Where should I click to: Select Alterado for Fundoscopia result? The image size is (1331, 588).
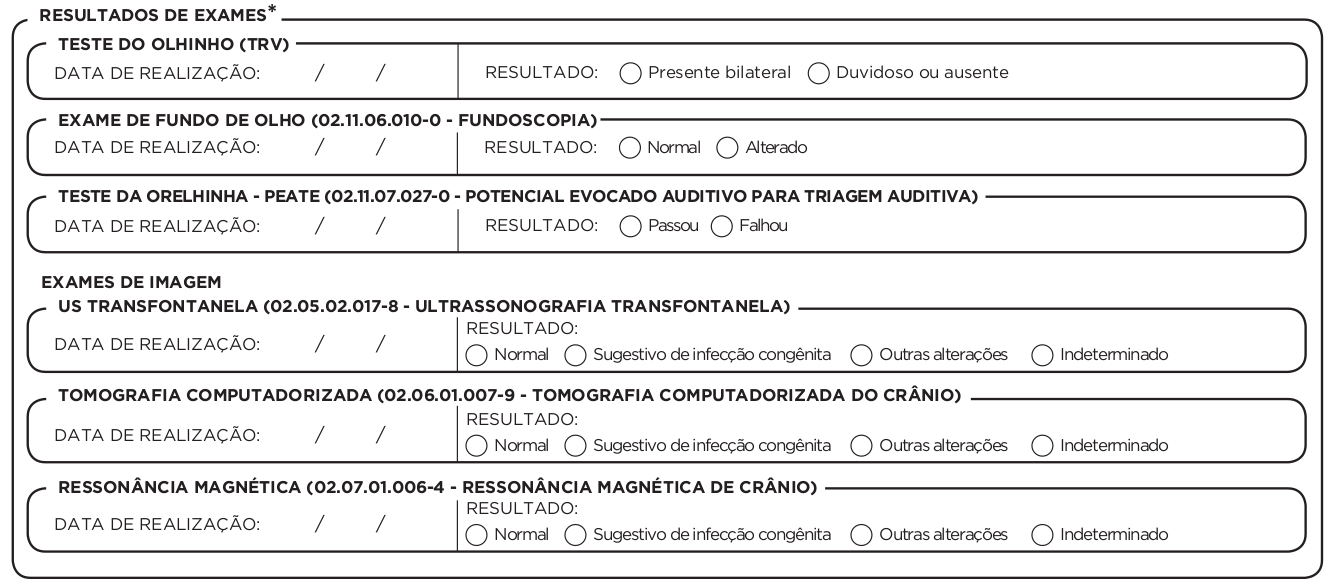click(x=727, y=147)
